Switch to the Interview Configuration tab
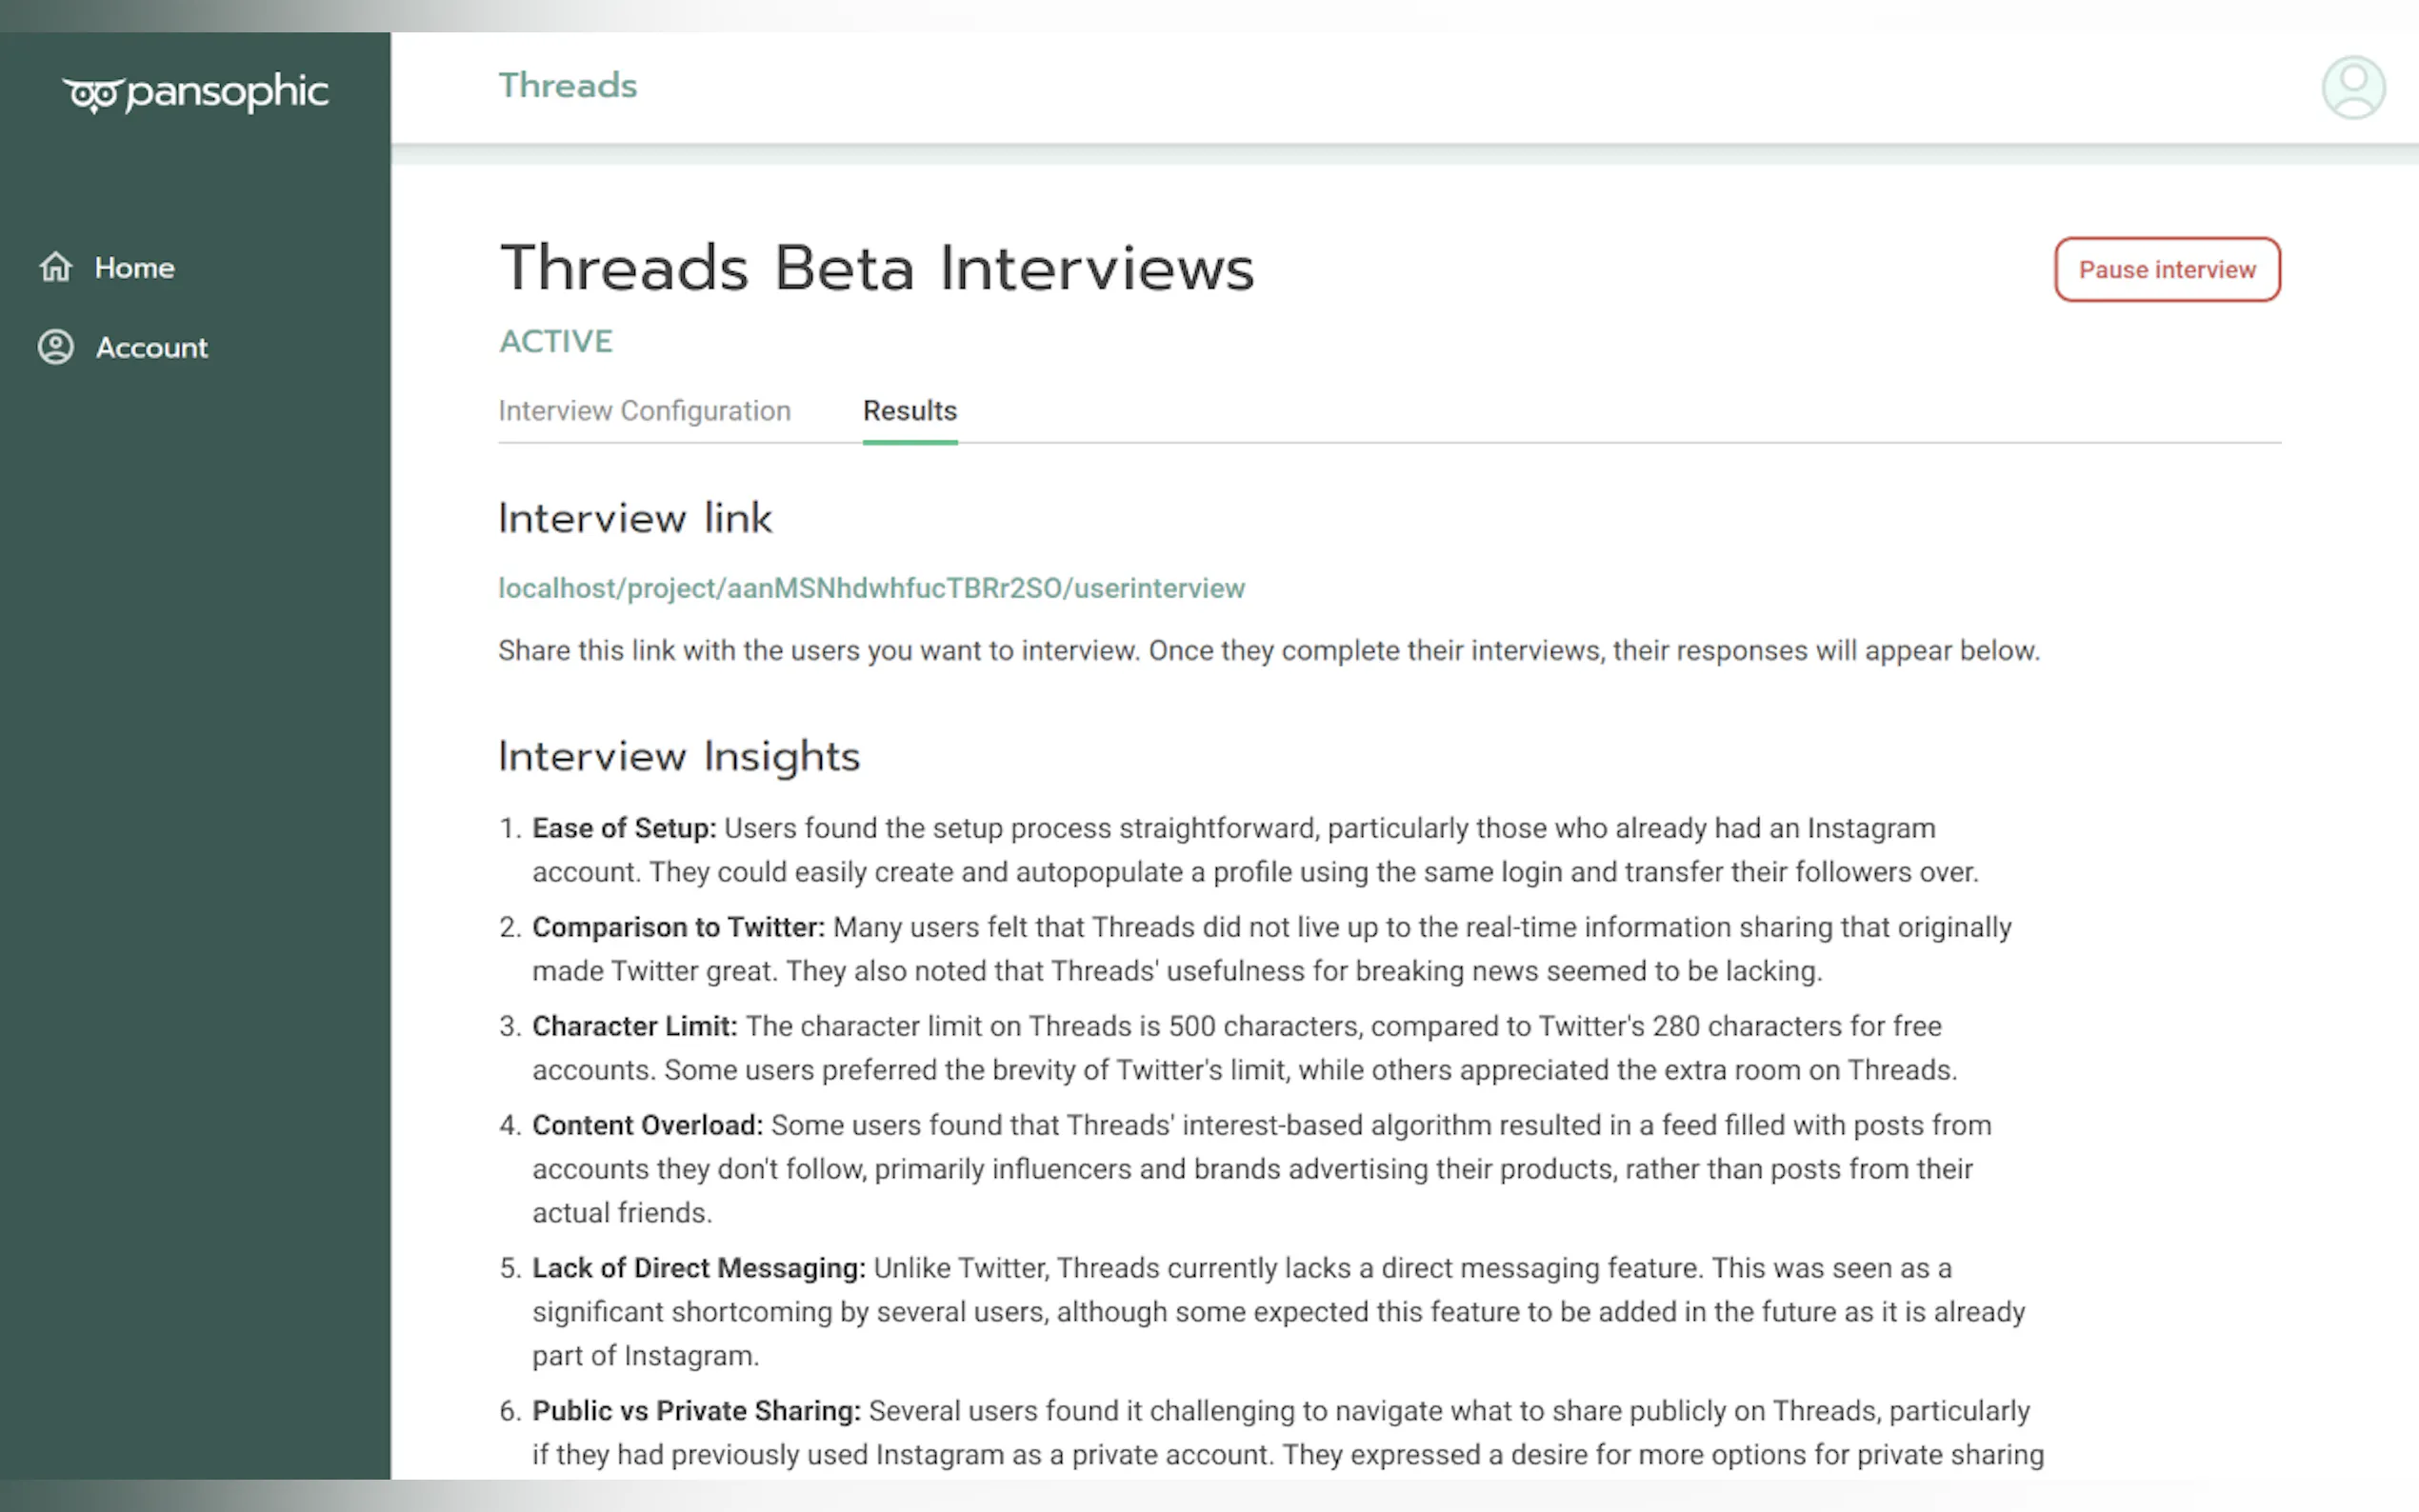The image size is (2419, 1512). [644, 411]
